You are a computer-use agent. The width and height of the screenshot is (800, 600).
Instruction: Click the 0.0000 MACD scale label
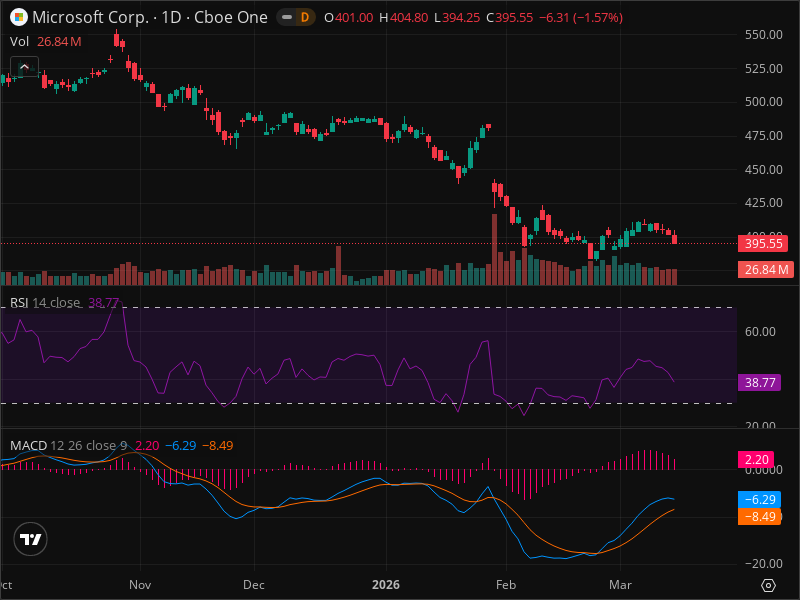[x=764, y=470]
